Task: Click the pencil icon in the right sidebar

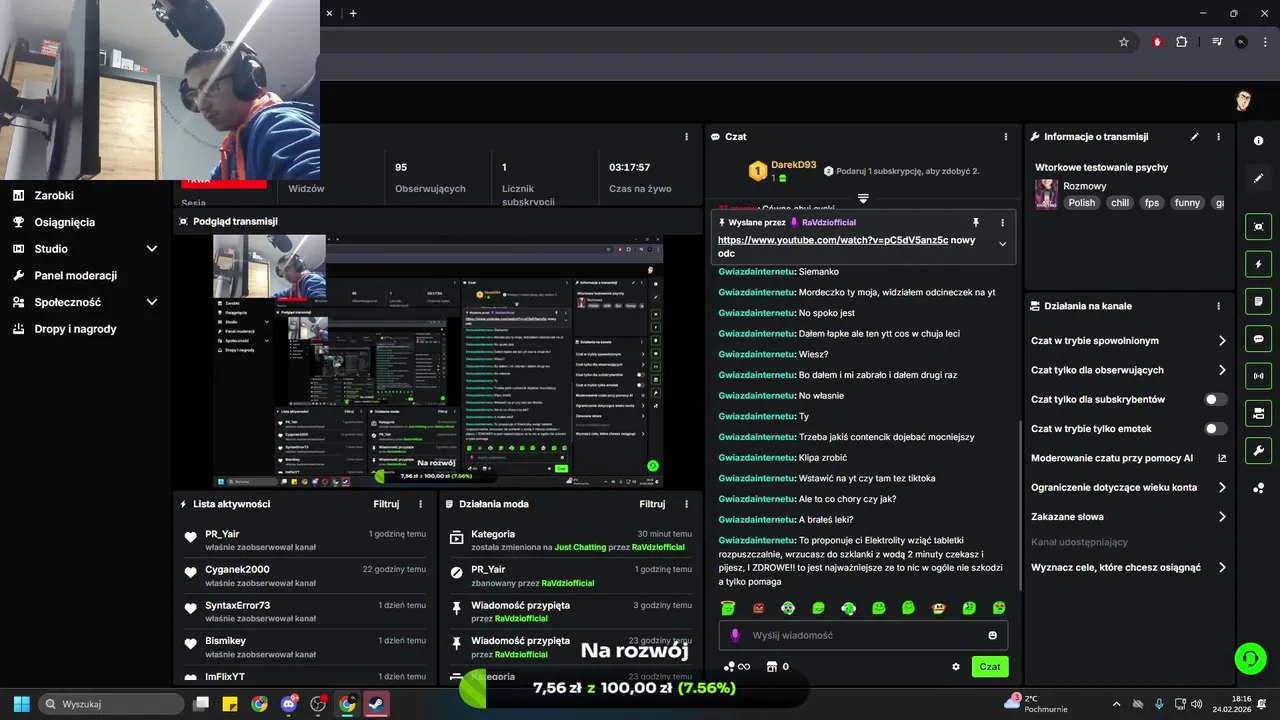Action: coord(1258,178)
